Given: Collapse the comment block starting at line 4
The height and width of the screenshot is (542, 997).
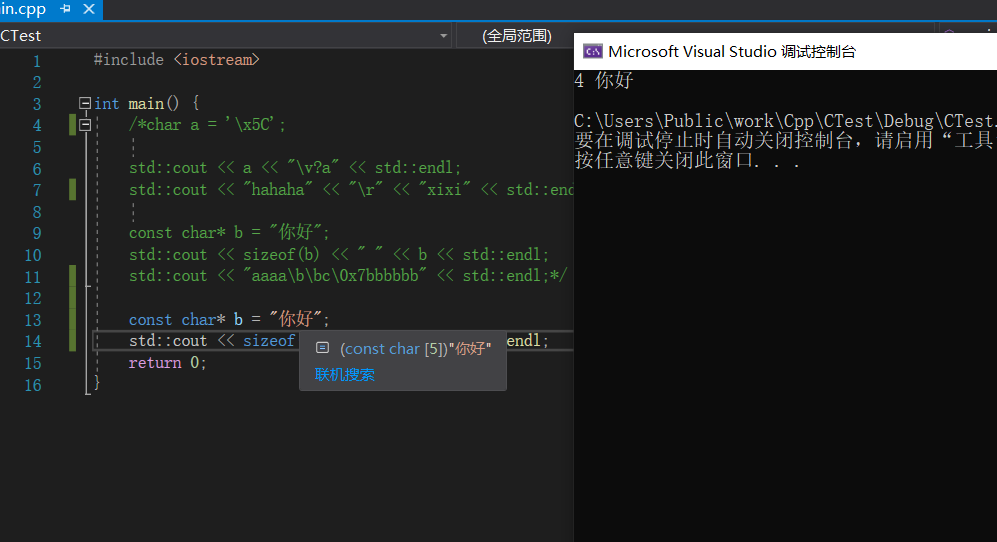Looking at the screenshot, I should click(x=85, y=125).
